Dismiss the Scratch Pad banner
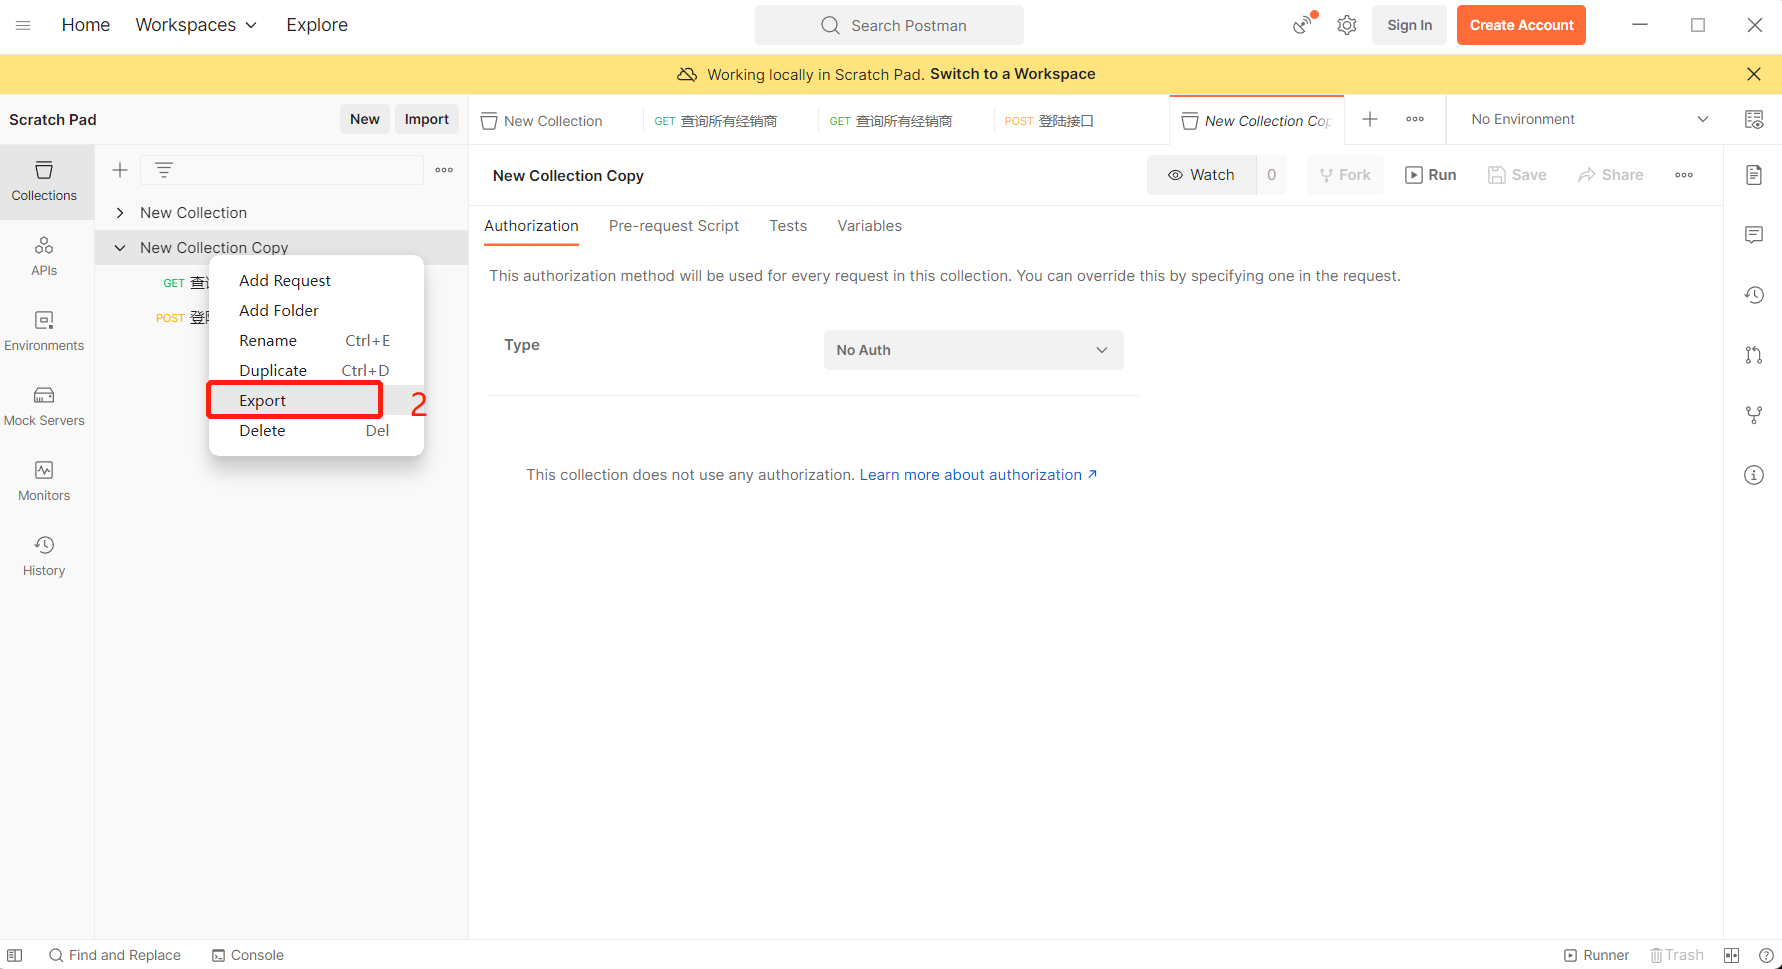Screen dimensions: 1782x969 1754,74
